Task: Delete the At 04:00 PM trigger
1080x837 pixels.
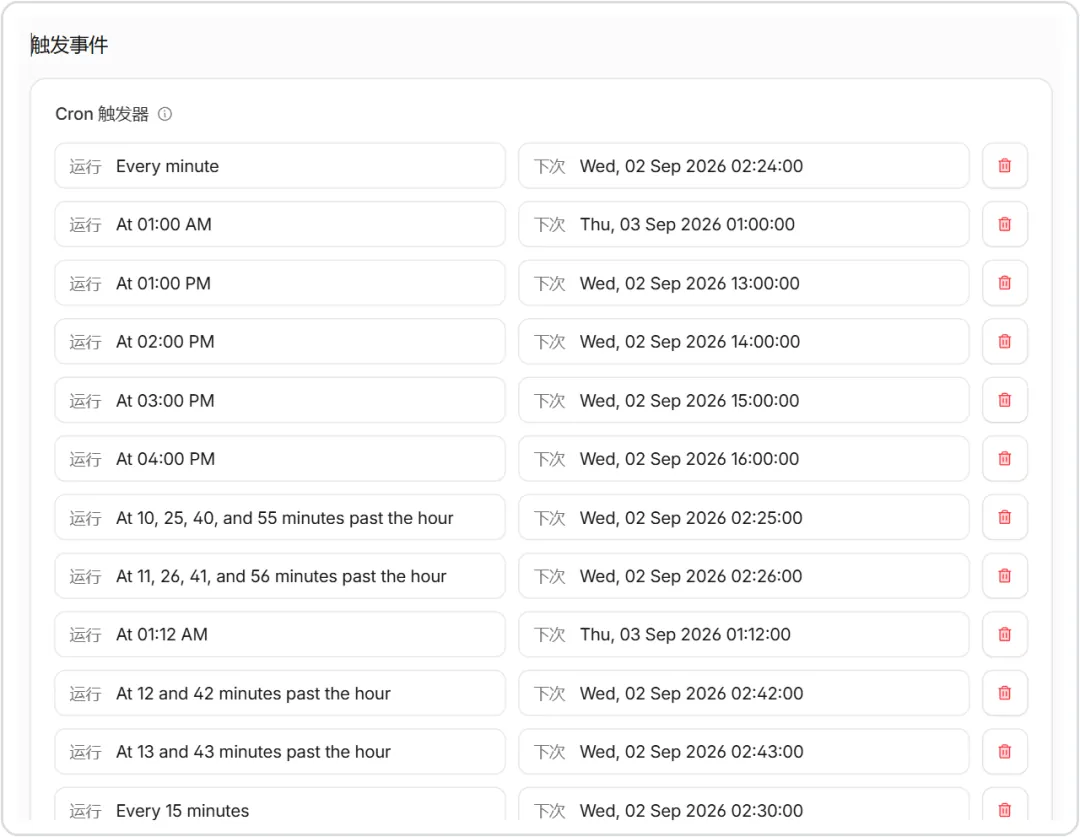Action: (1005, 459)
